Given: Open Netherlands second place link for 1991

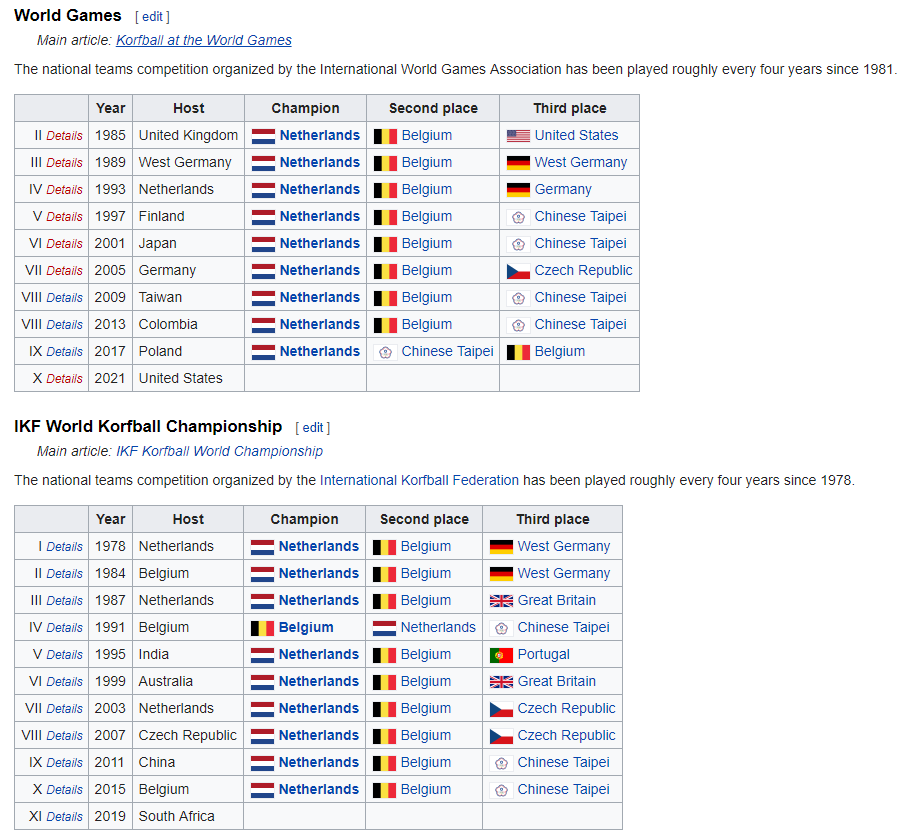Looking at the screenshot, I should click(438, 627).
